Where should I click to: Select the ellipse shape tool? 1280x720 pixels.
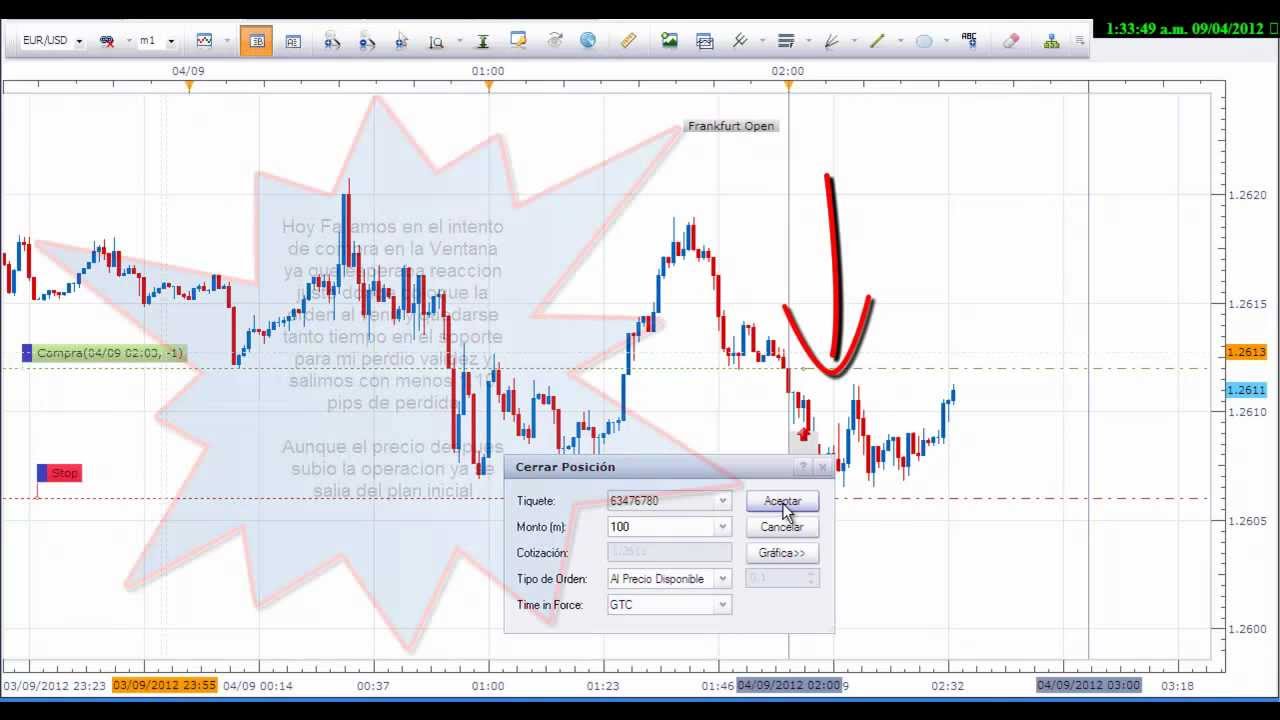coord(924,41)
